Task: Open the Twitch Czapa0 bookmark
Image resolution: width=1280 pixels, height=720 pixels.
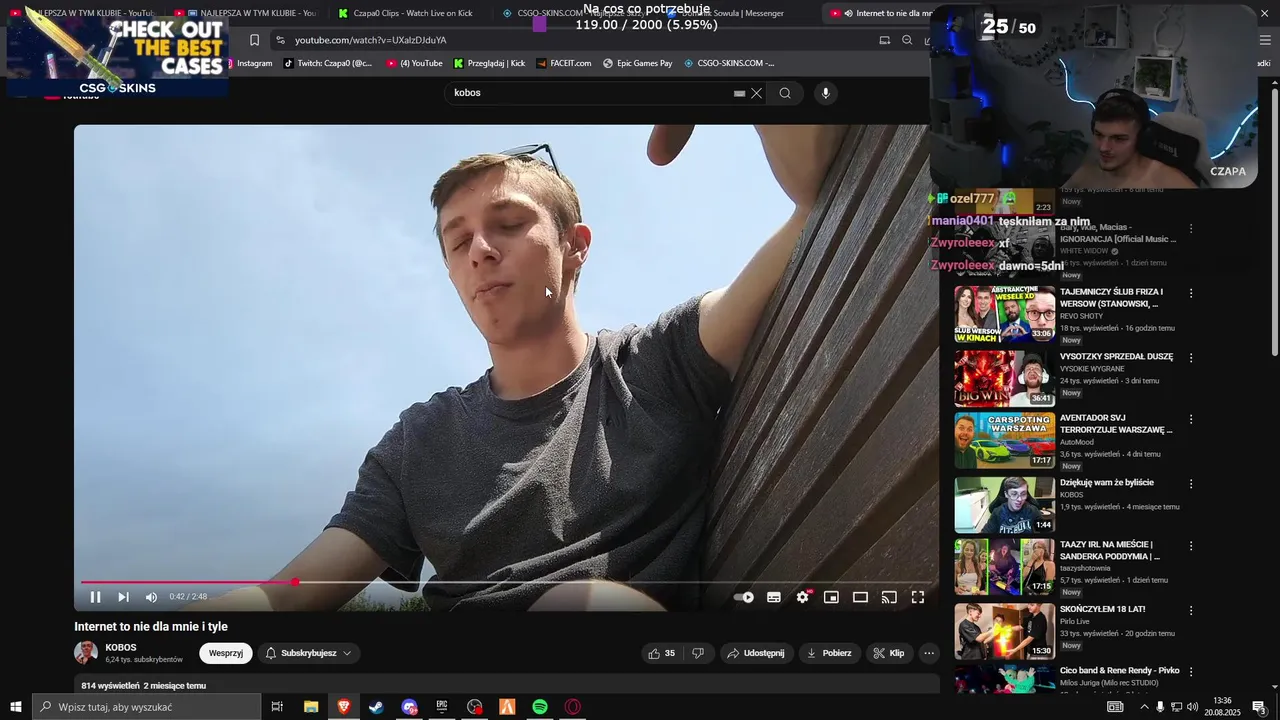Action: coord(328,63)
